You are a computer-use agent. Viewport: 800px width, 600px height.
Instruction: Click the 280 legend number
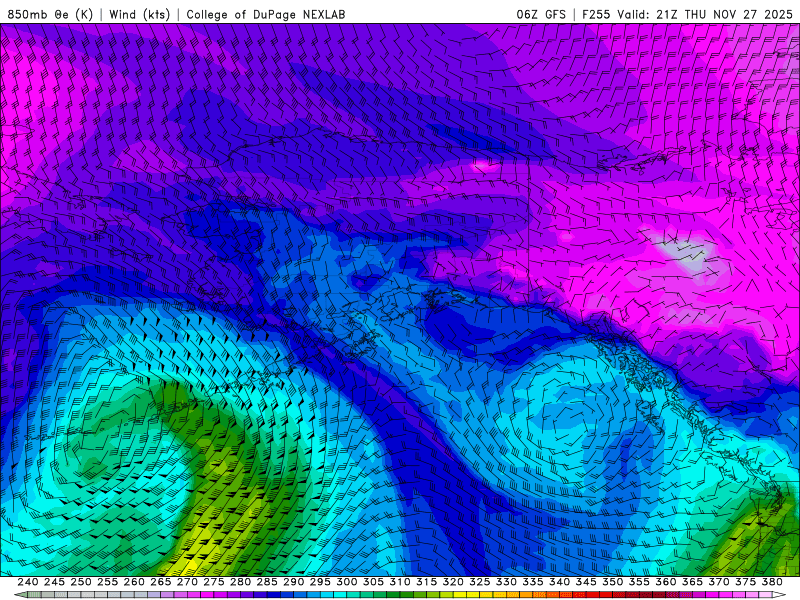point(240,582)
